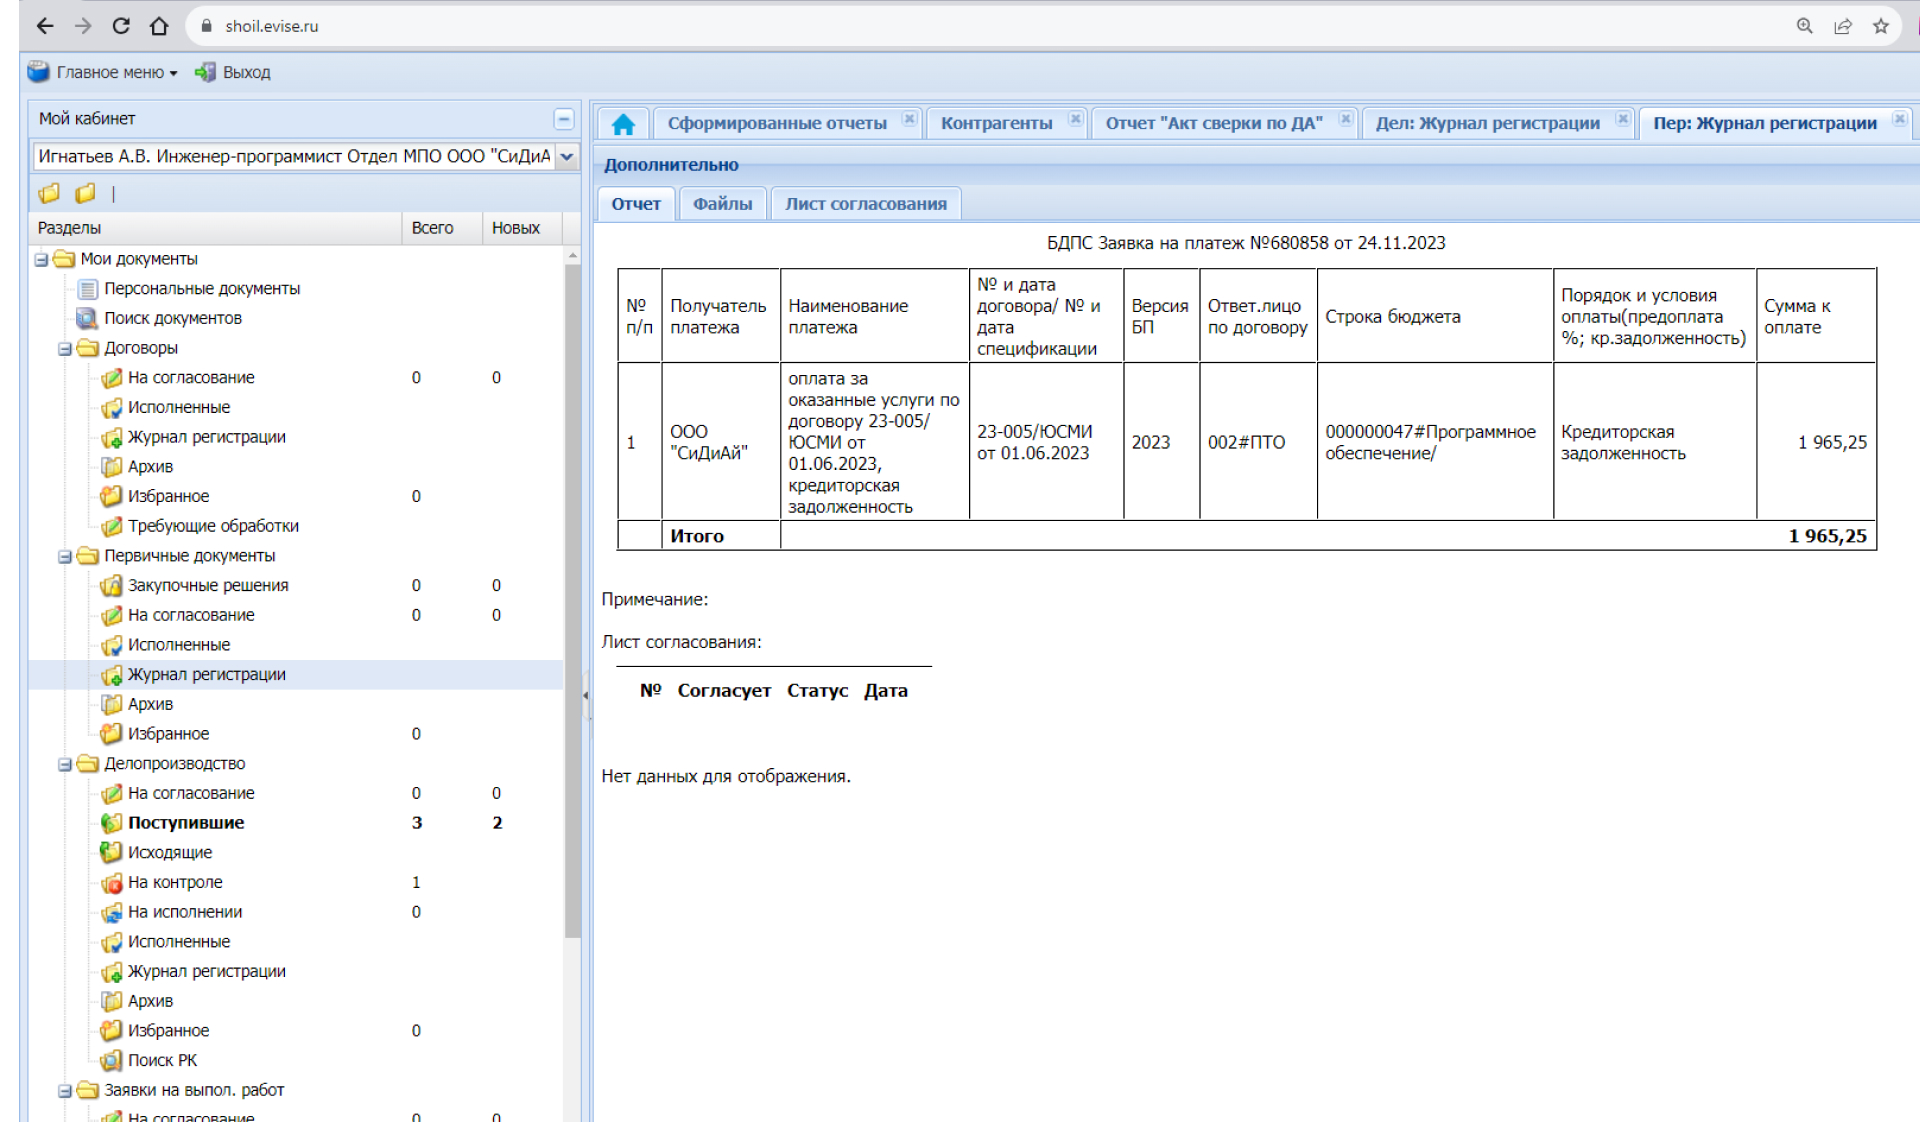
Task: Click the shoil.evise.ru address bar
Action: [980, 26]
